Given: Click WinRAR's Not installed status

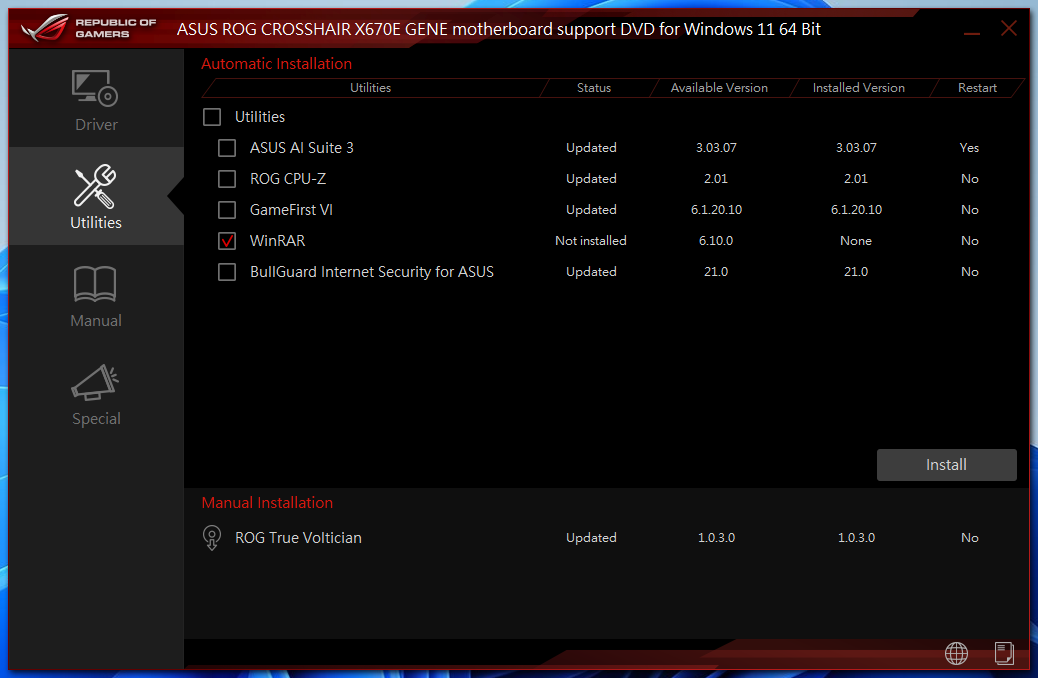Looking at the screenshot, I should (x=590, y=241).
